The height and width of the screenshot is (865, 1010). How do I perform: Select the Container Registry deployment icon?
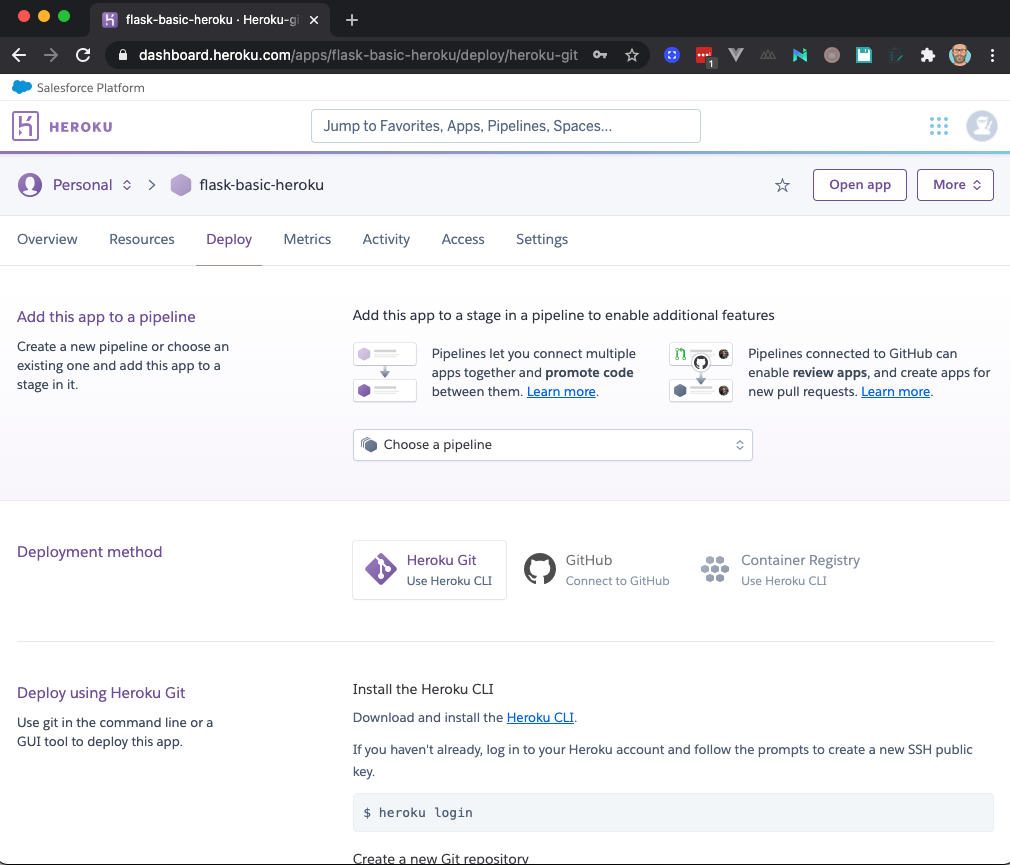[x=715, y=568]
